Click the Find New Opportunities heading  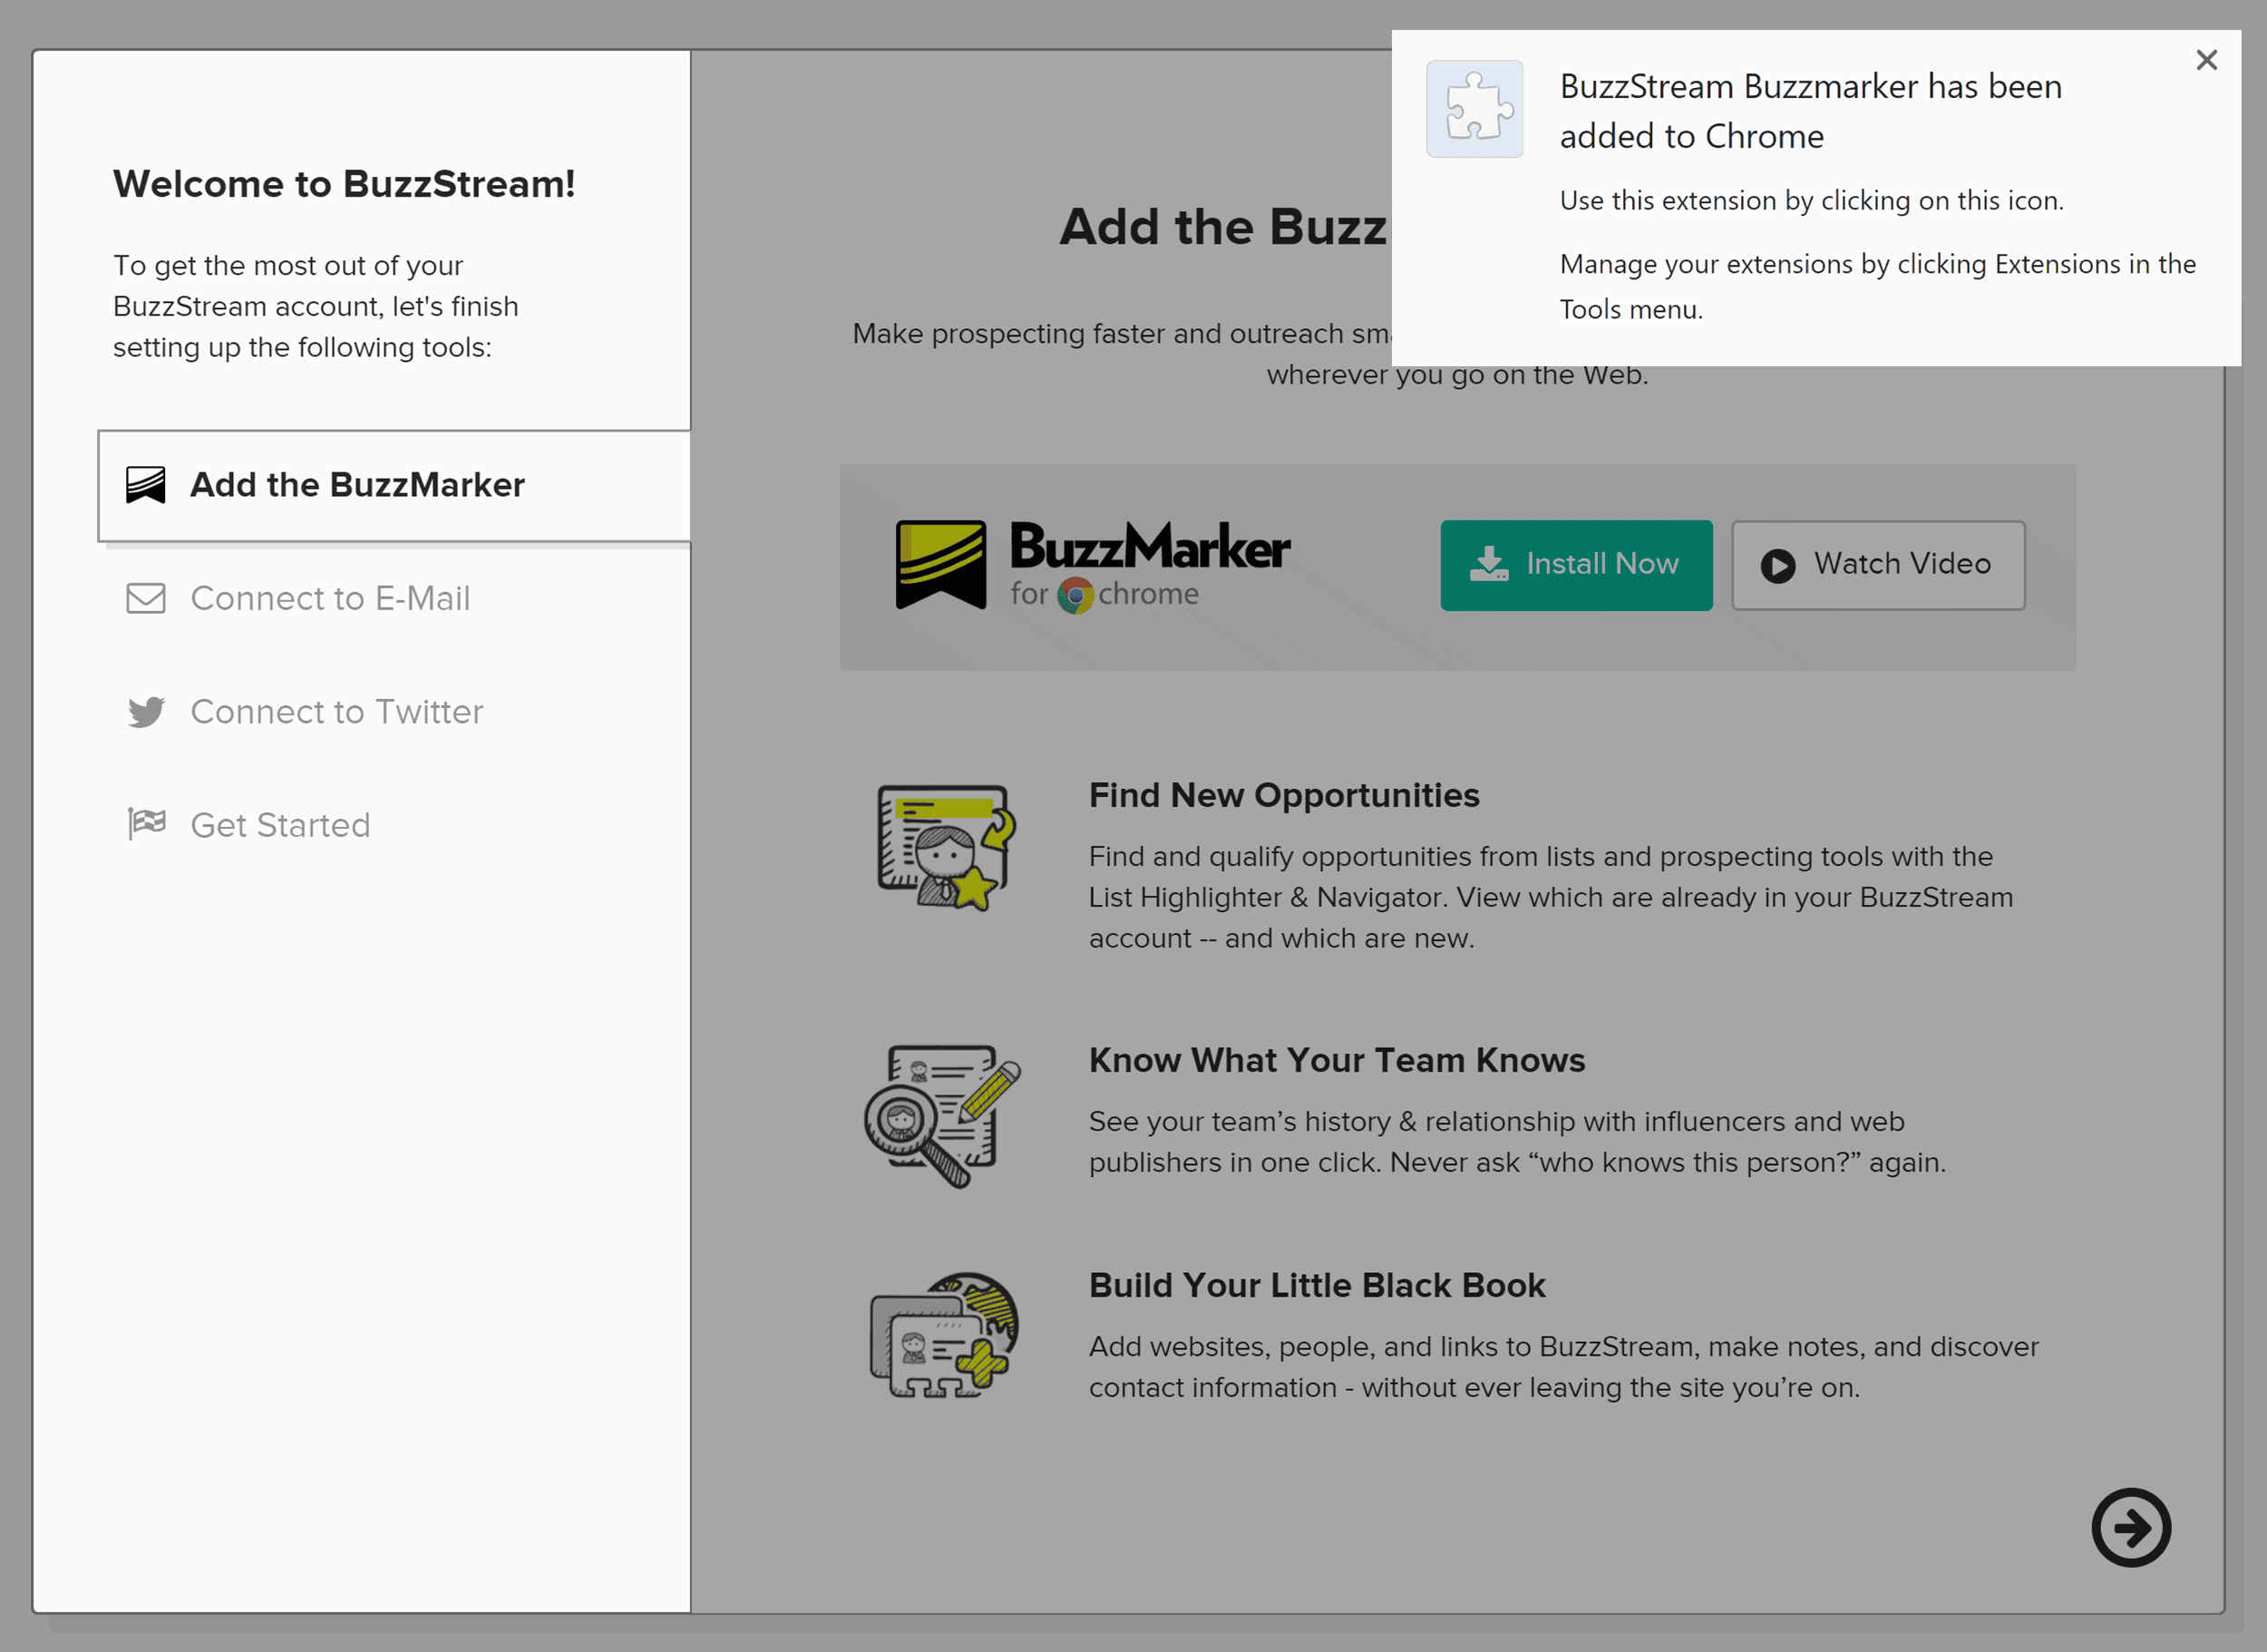[1283, 795]
